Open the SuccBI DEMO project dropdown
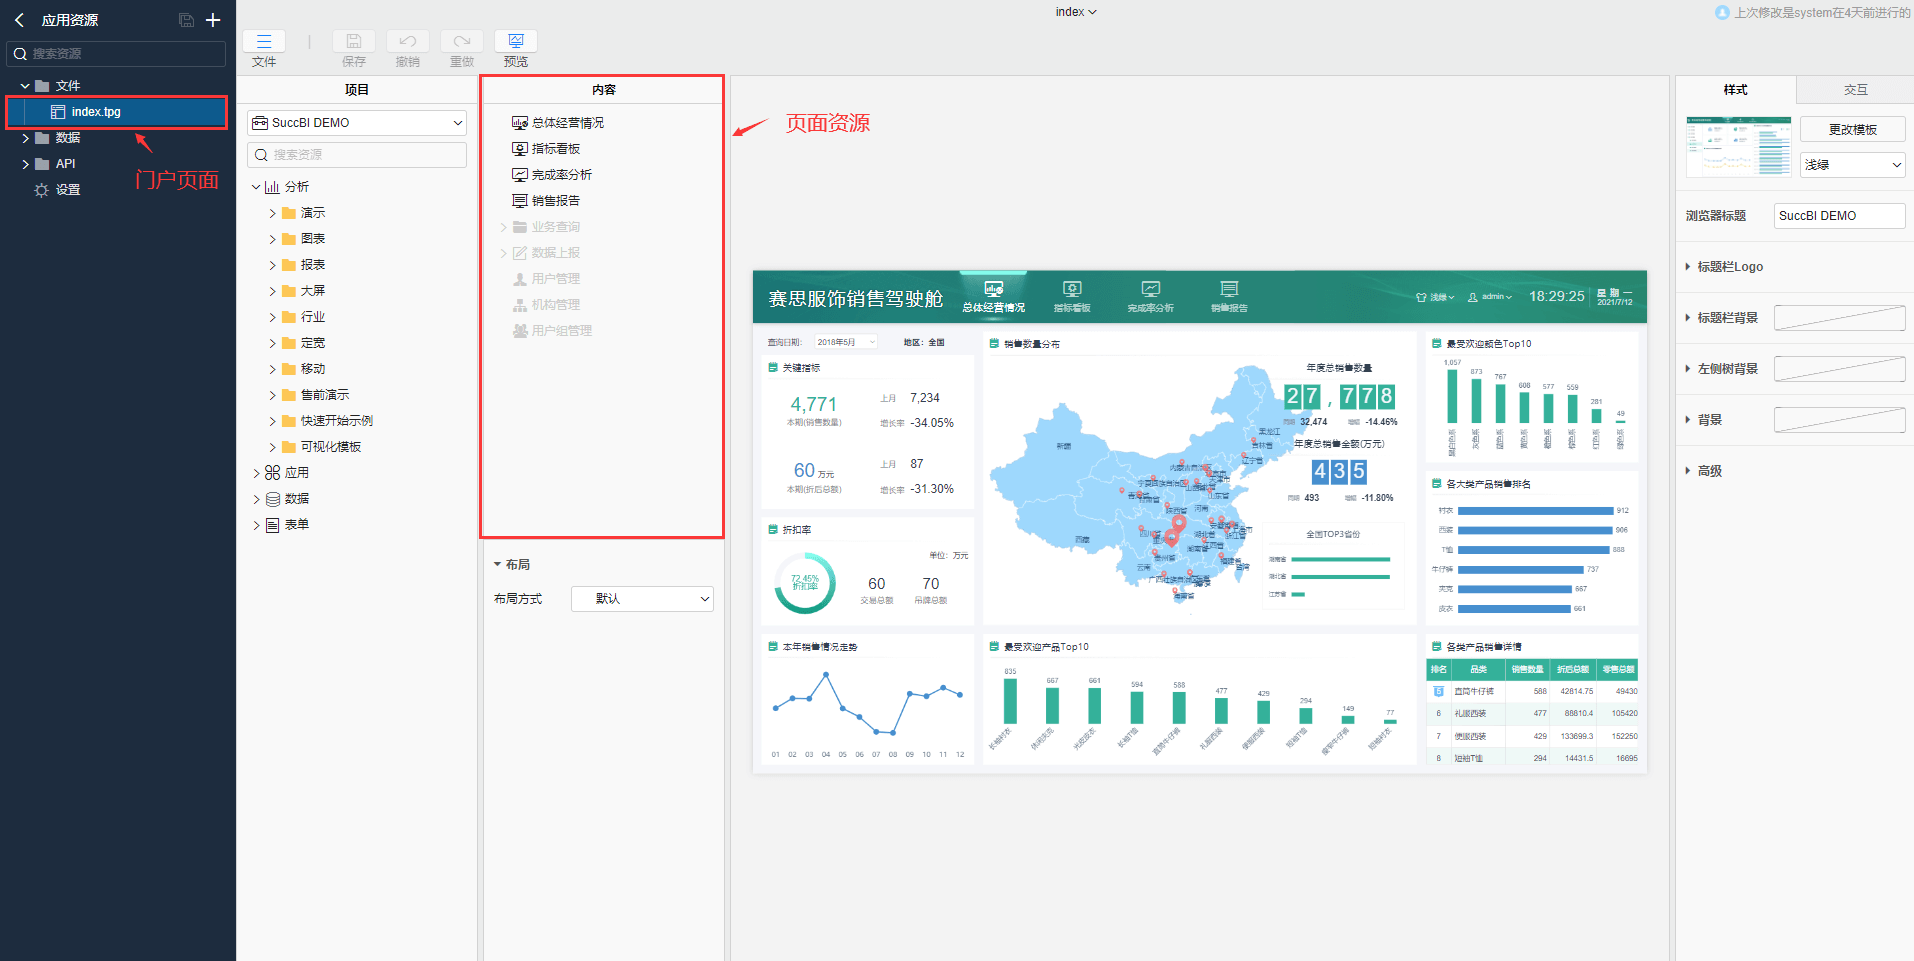This screenshot has height=961, width=1914. tap(357, 123)
